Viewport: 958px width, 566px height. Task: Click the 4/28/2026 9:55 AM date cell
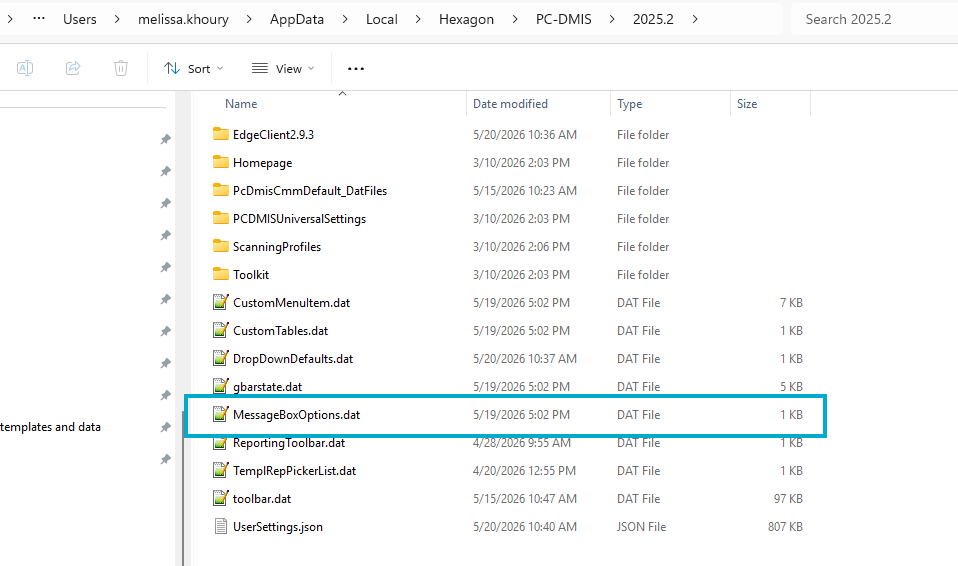tap(522, 443)
